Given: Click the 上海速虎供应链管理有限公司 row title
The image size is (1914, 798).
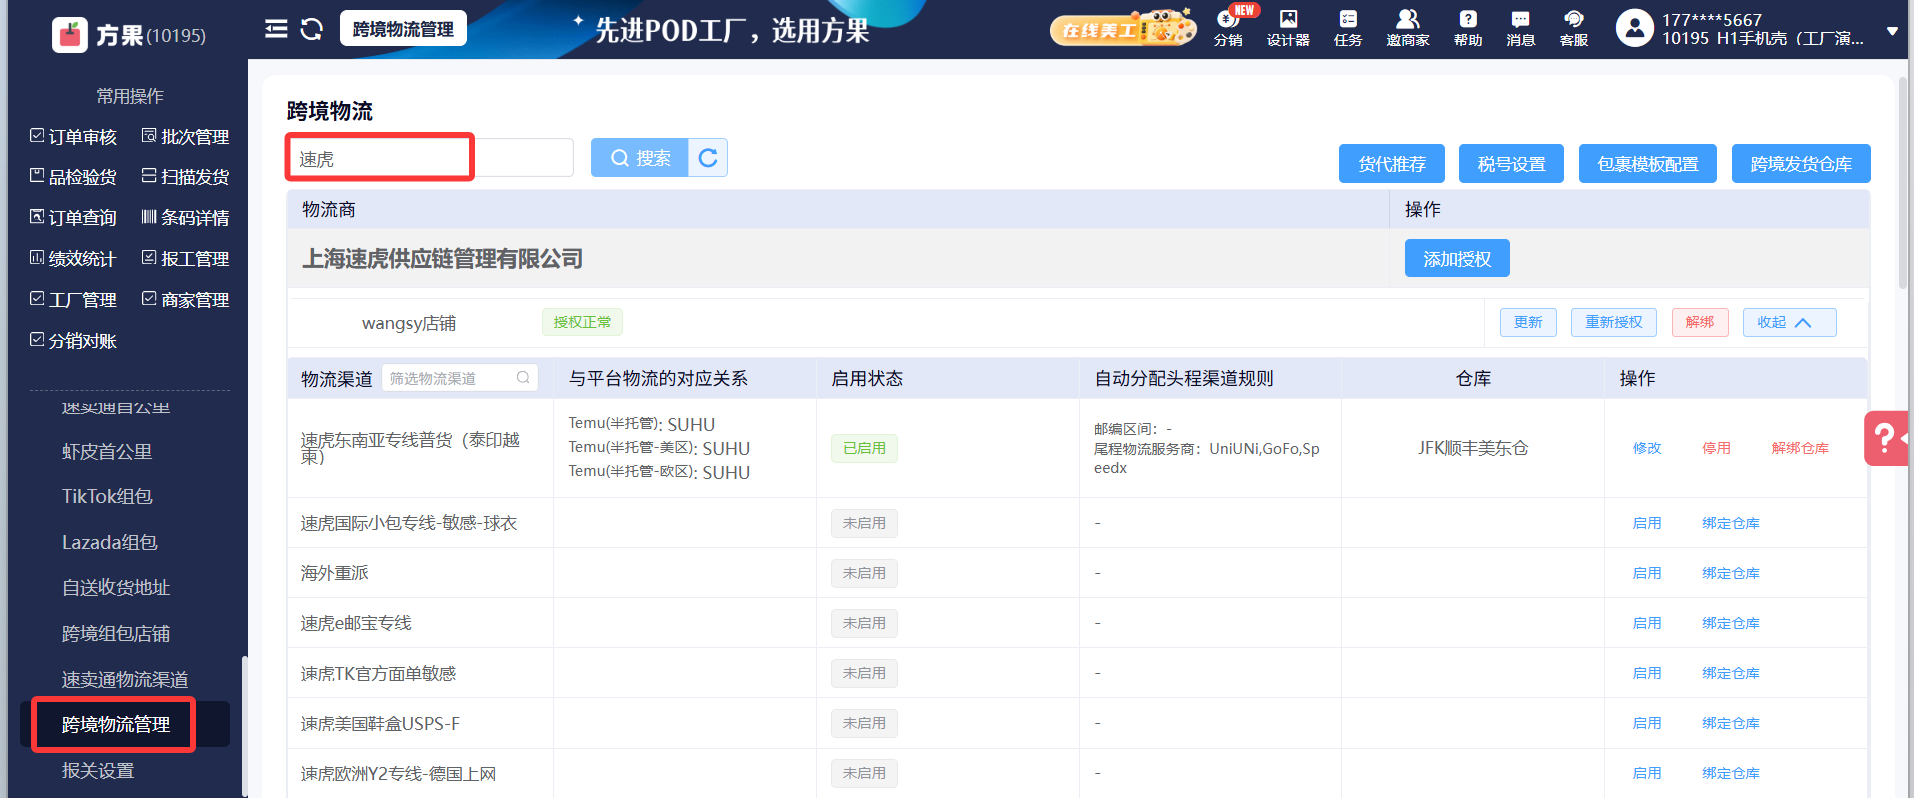Looking at the screenshot, I should (443, 259).
